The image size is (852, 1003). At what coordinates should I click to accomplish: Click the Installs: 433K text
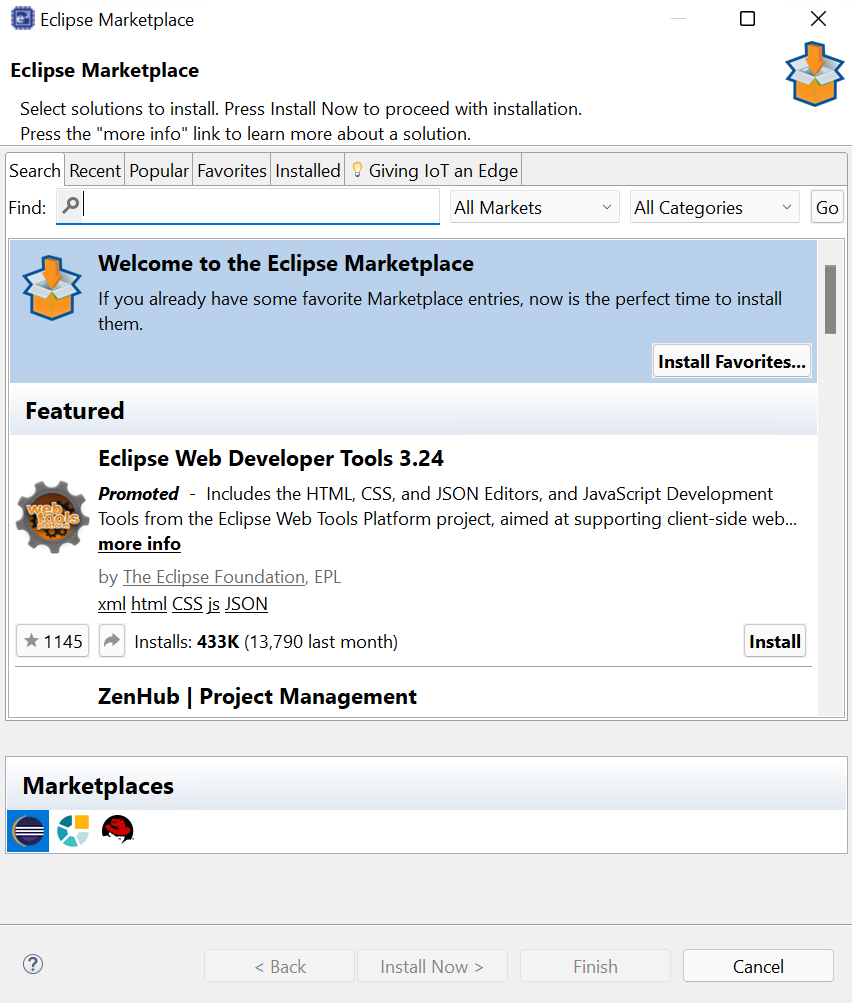pos(187,642)
